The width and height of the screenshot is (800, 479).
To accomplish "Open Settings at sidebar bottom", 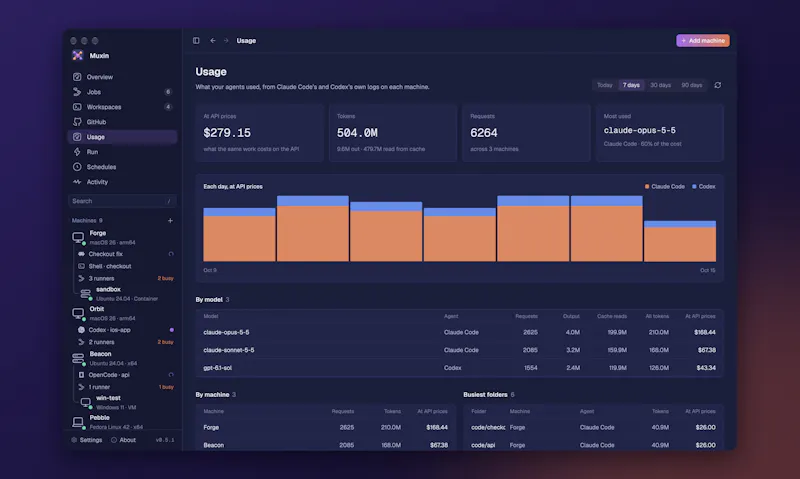I will click(87, 440).
